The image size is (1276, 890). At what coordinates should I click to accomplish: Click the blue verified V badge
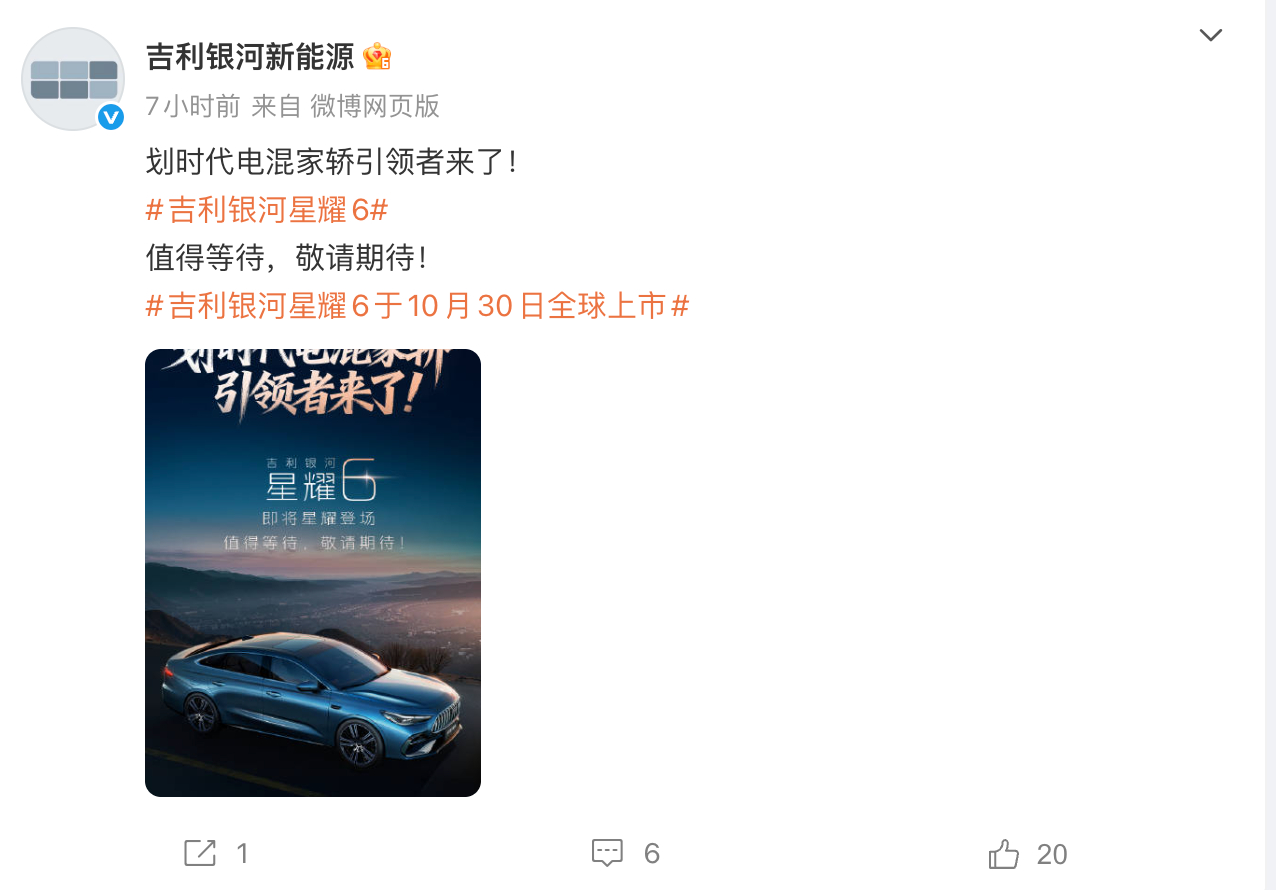pos(111,117)
